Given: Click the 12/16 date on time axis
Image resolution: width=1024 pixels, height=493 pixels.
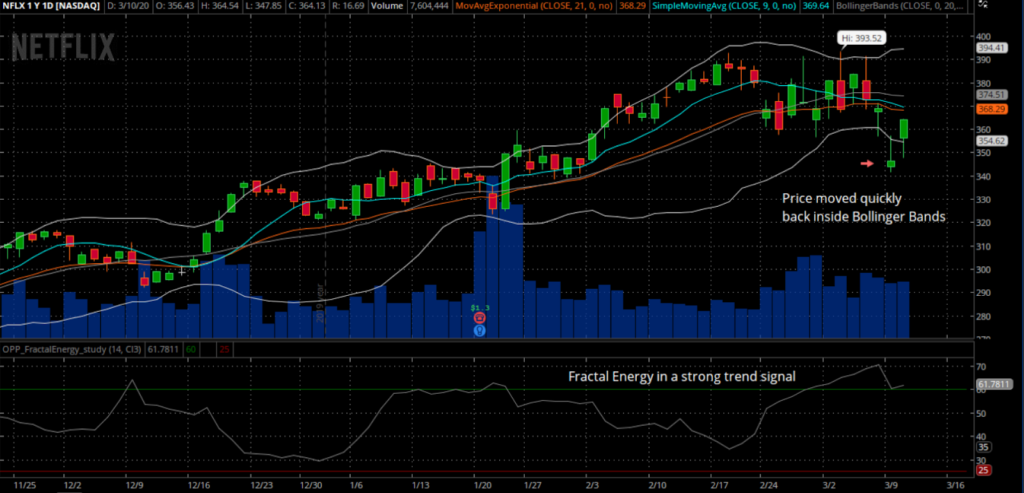Looking at the screenshot, I should pos(199,486).
